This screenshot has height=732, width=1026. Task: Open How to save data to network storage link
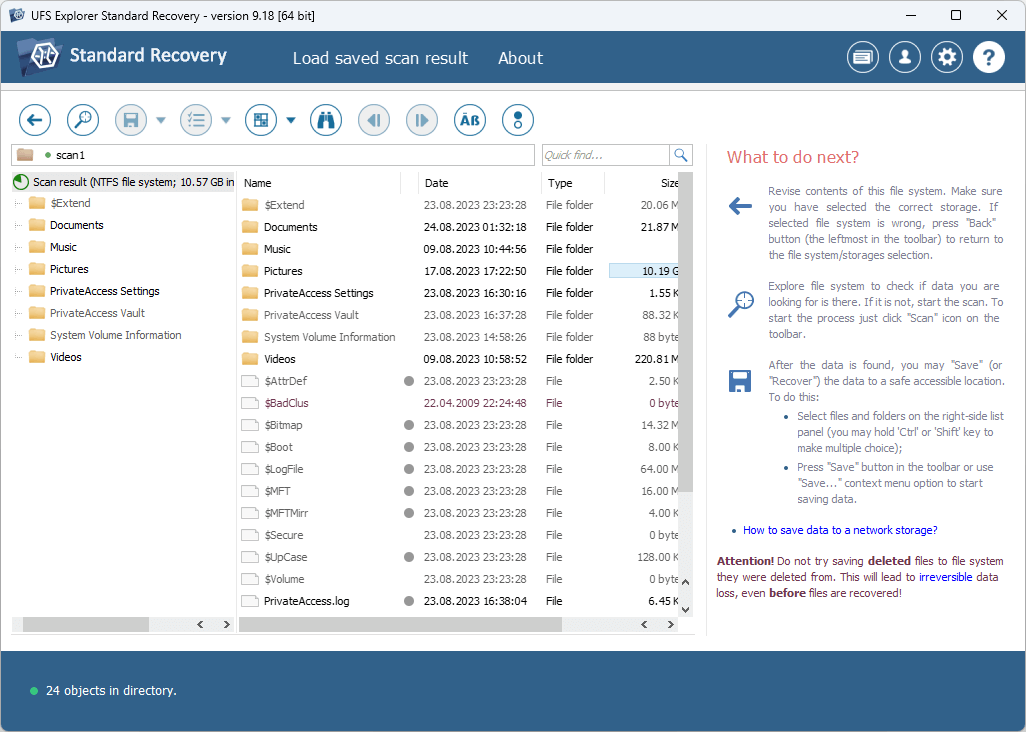[x=840, y=530]
